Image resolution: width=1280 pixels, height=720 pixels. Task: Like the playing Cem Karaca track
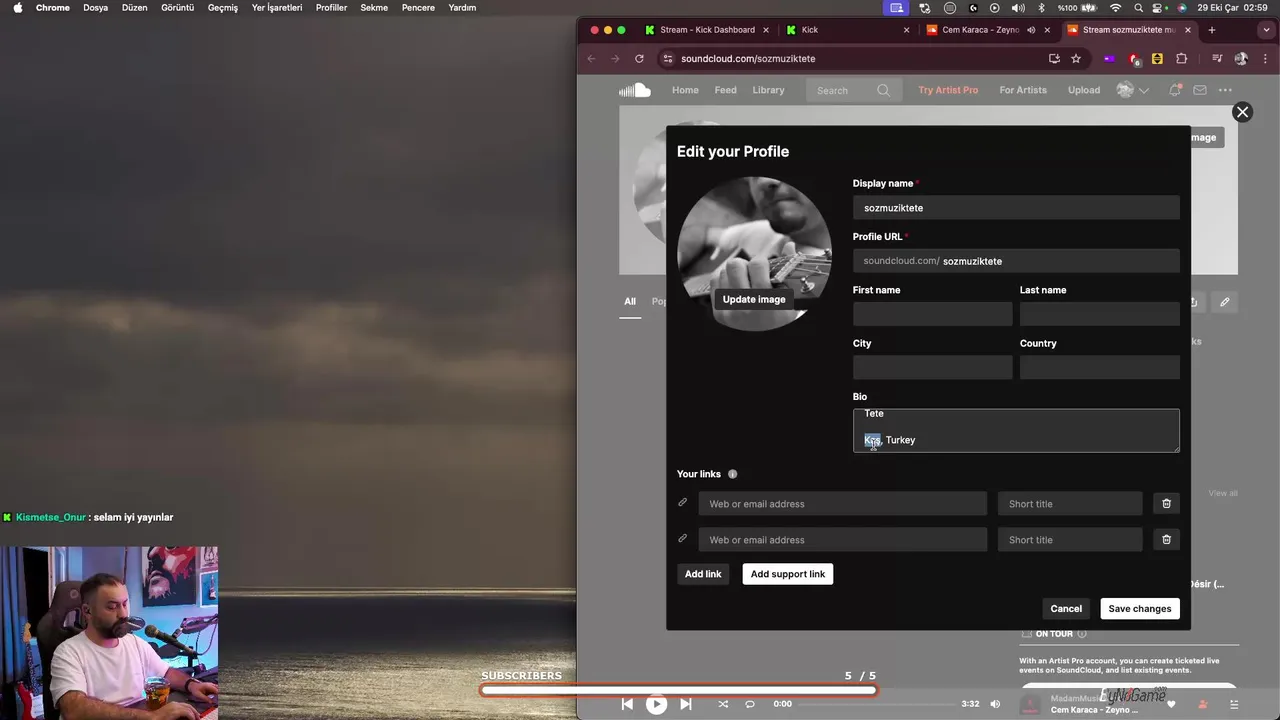pos(1172,704)
